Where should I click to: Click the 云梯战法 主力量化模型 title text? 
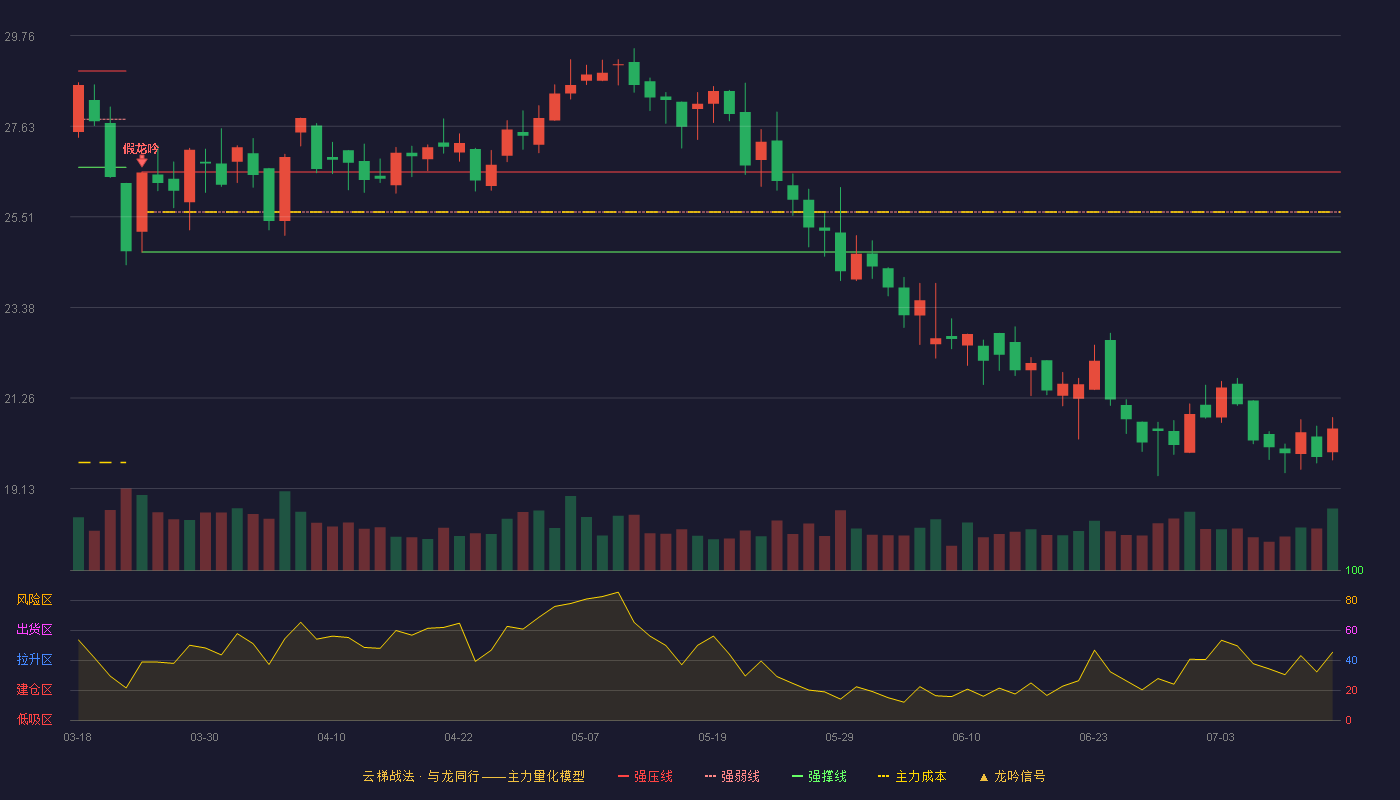coord(473,776)
